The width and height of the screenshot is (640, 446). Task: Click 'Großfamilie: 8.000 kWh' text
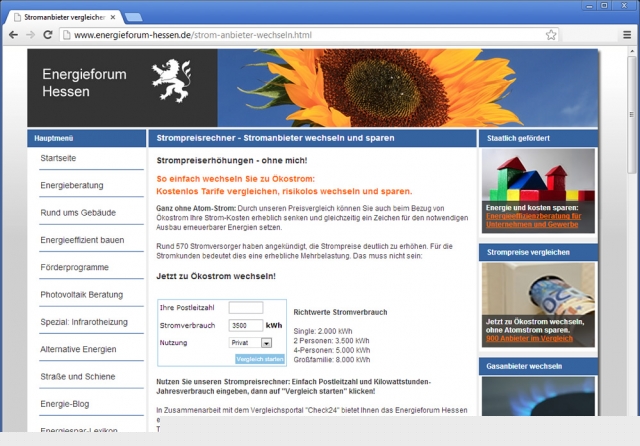pos(332,360)
